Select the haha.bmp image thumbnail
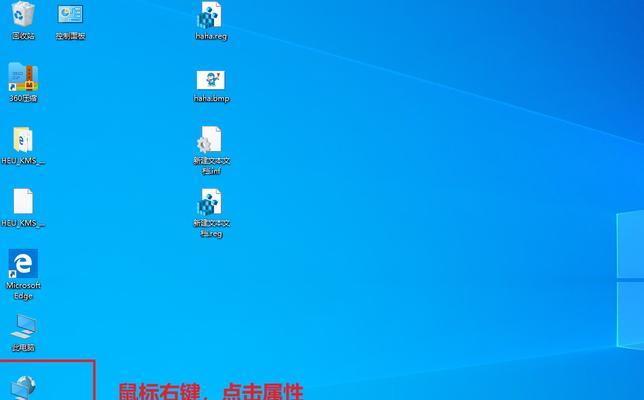The height and width of the screenshot is (400, 644). (x=210, y=79)
